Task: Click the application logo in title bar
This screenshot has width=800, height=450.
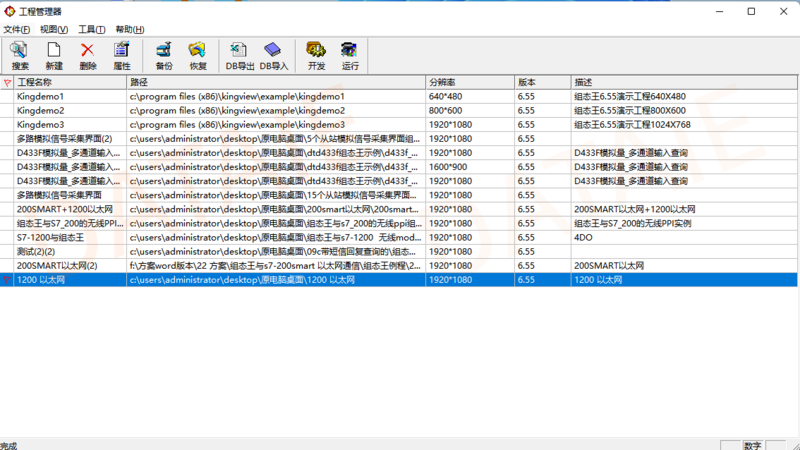Action: coord(10,11)
